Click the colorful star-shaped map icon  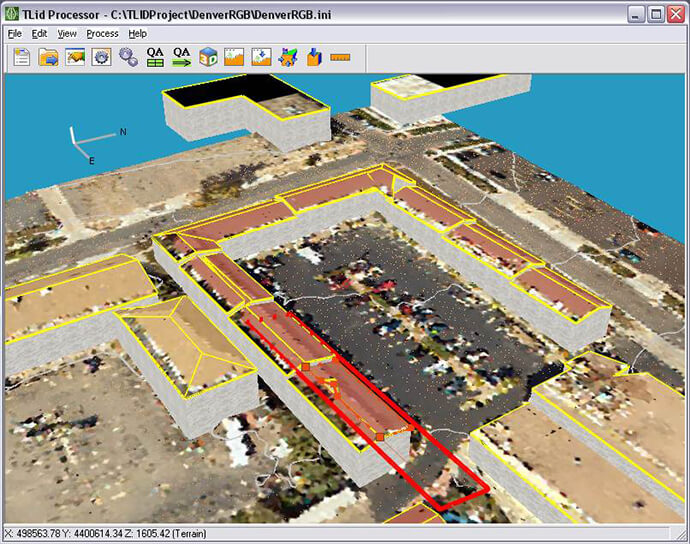288,58
